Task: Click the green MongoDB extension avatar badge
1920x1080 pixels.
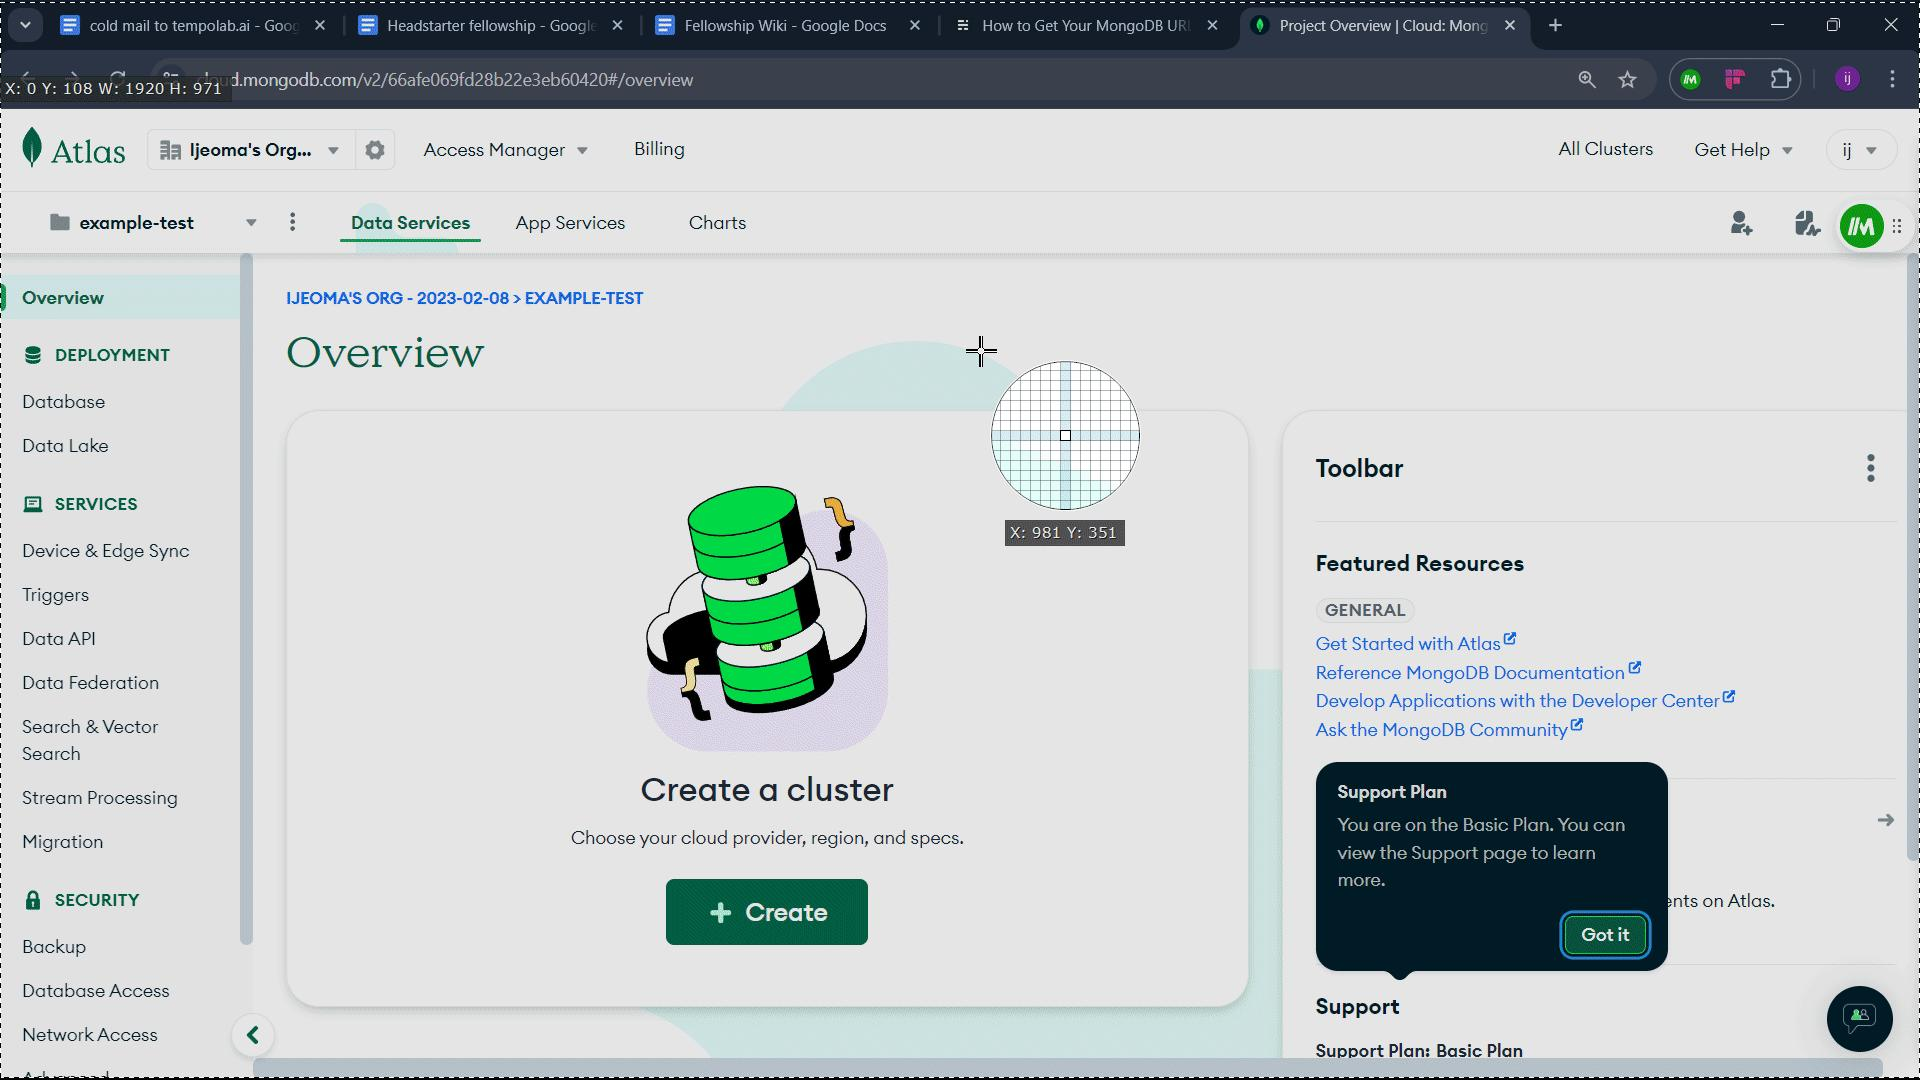Action: click(x=1861, y=226)
